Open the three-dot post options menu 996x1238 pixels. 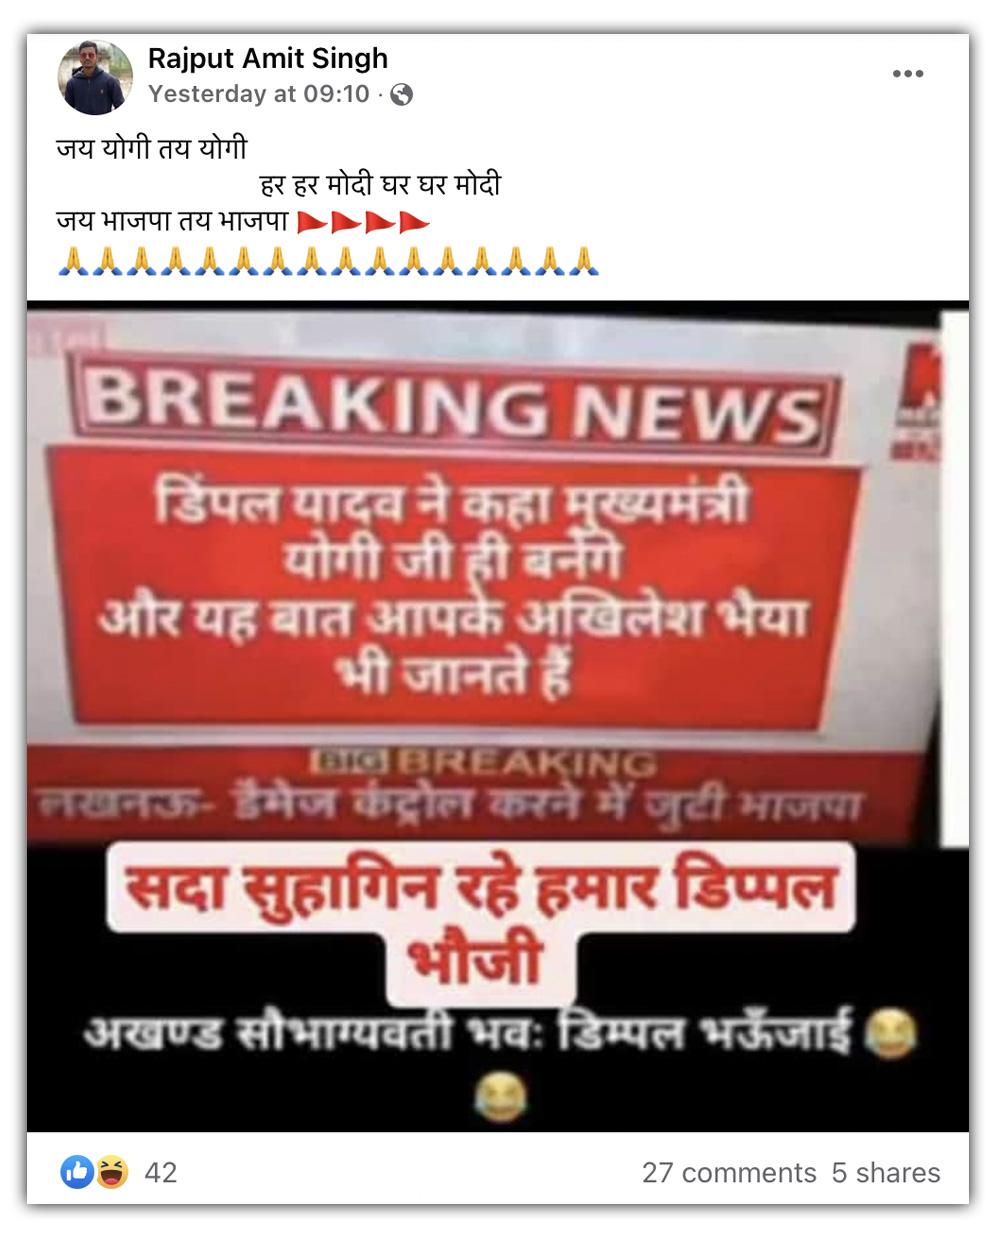pos(907,74)
